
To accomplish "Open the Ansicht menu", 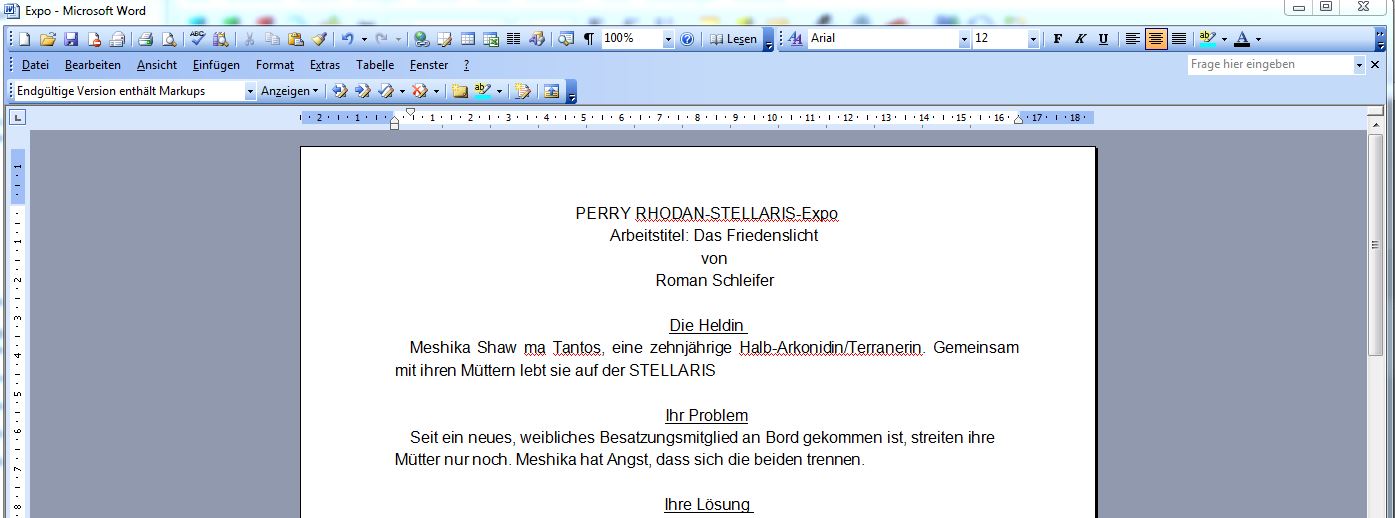I will click(x=157, y=65).
